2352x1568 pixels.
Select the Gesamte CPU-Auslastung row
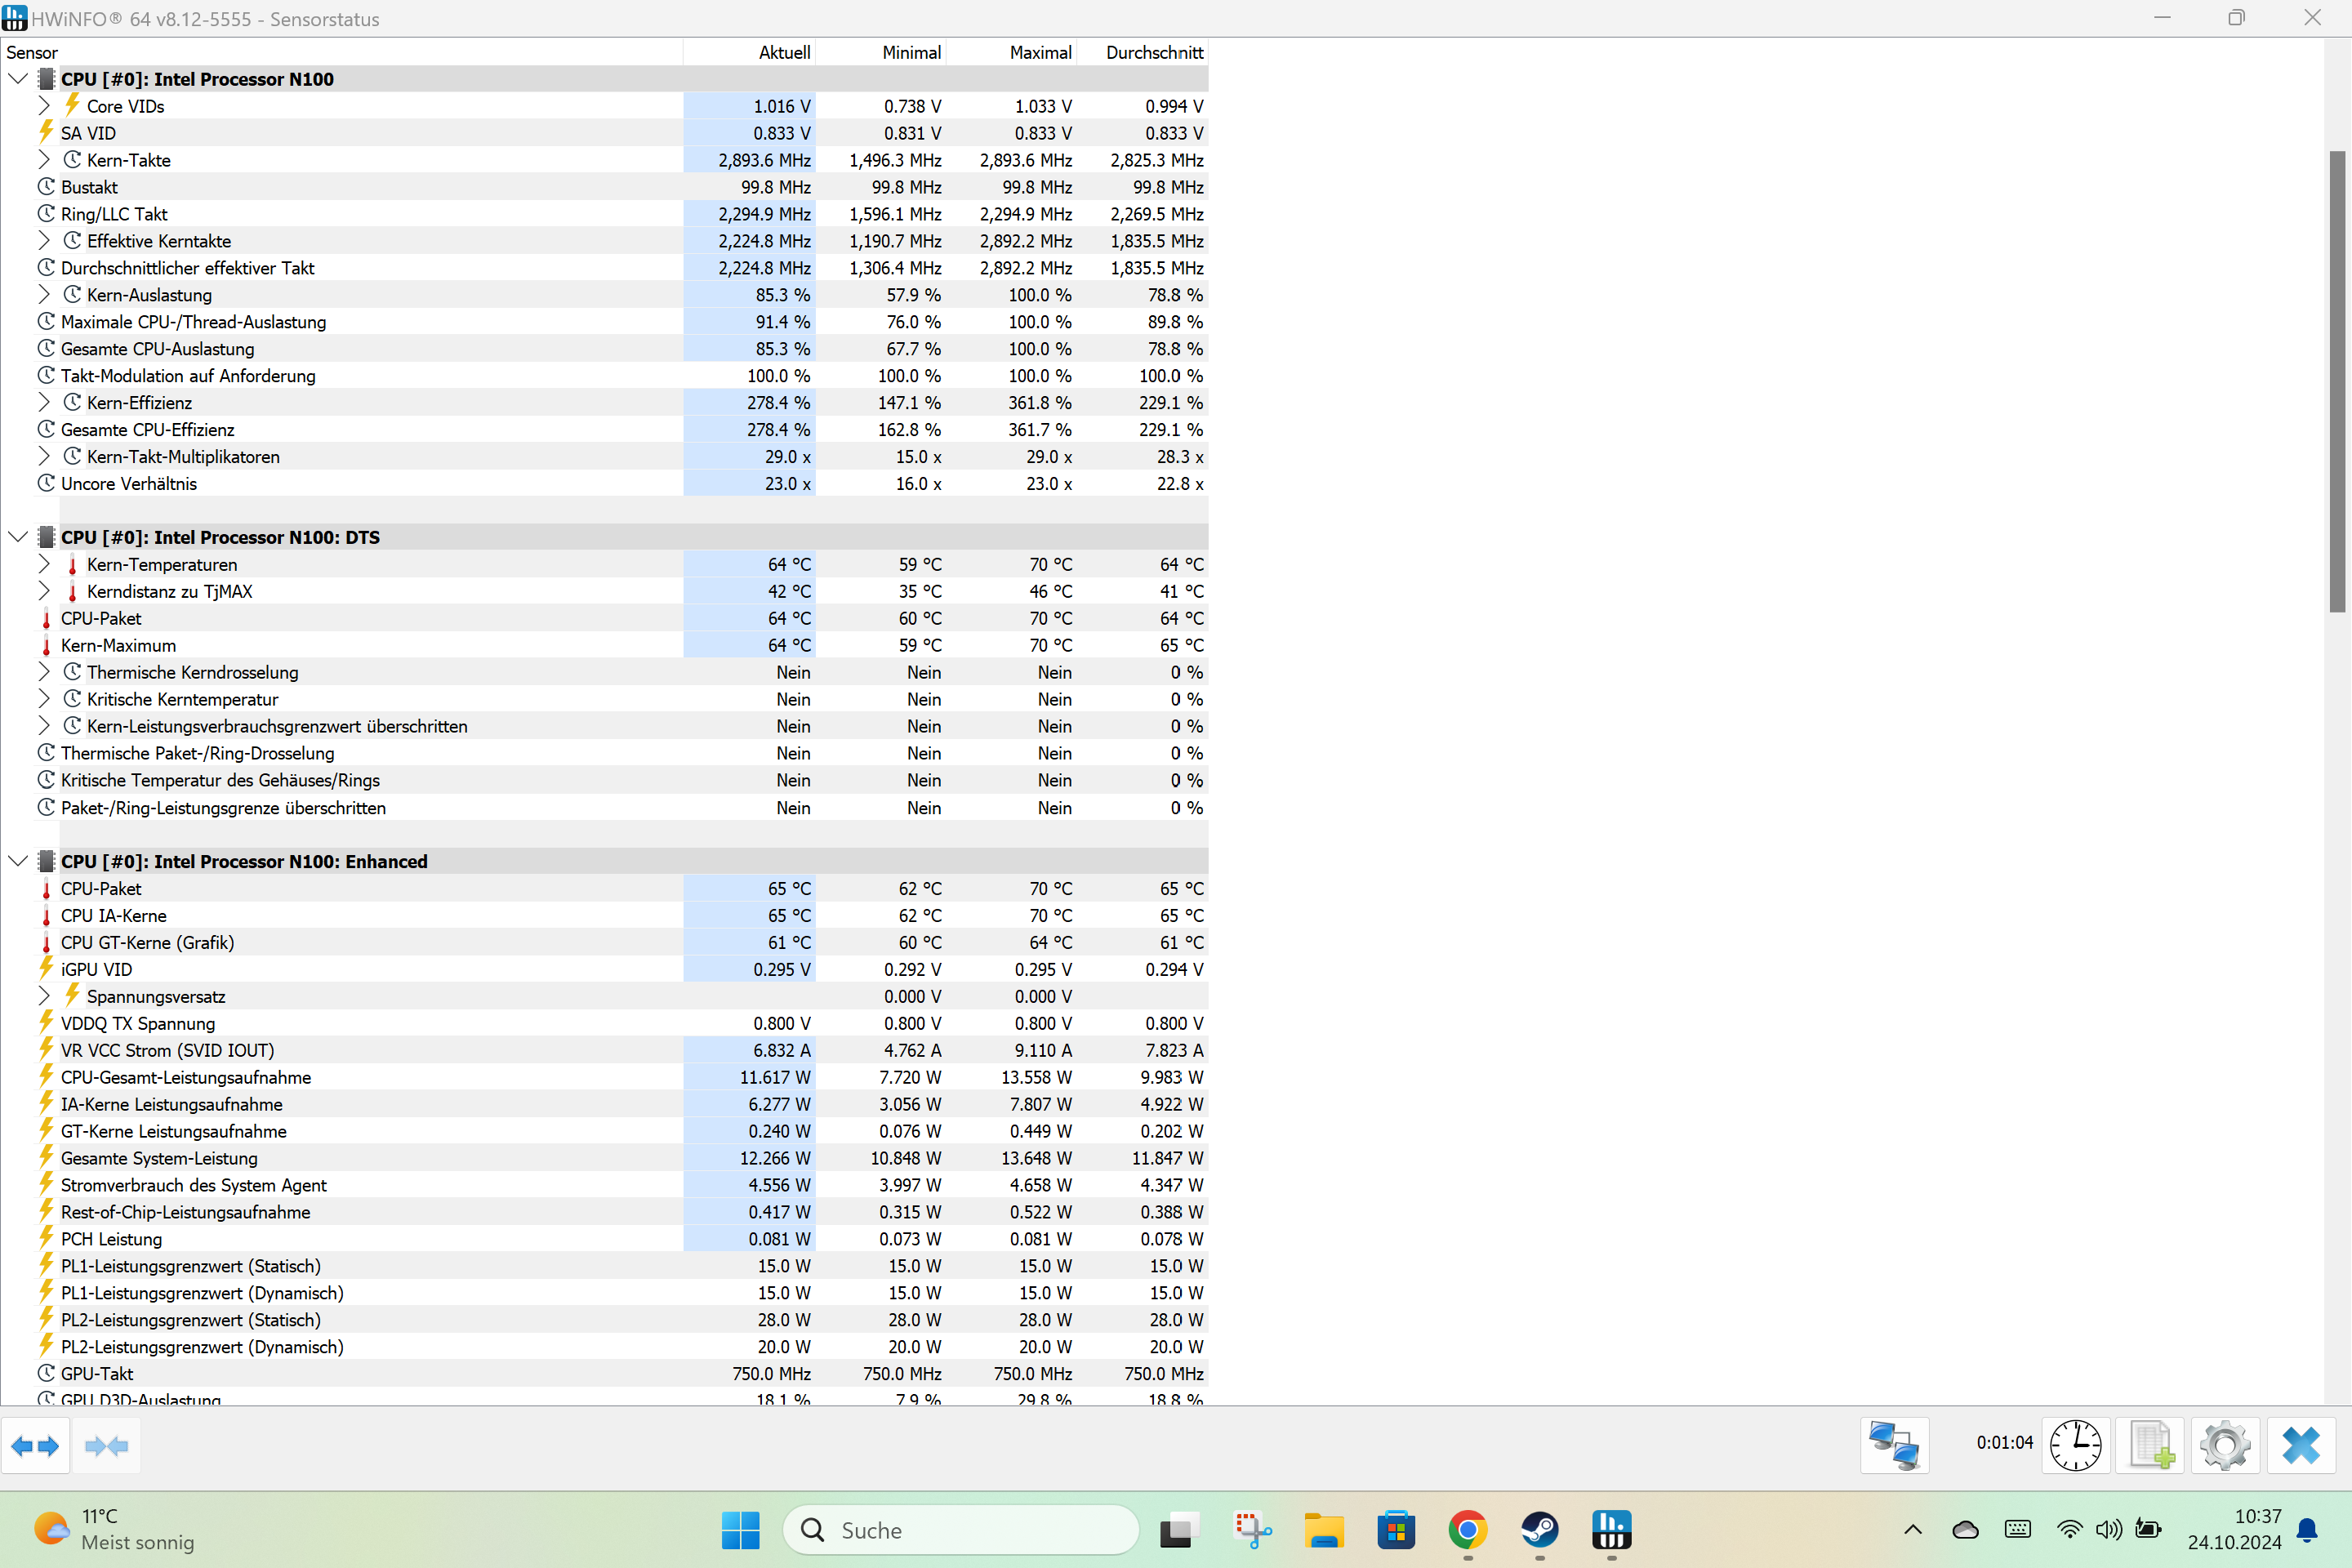(x=604, y=348)
